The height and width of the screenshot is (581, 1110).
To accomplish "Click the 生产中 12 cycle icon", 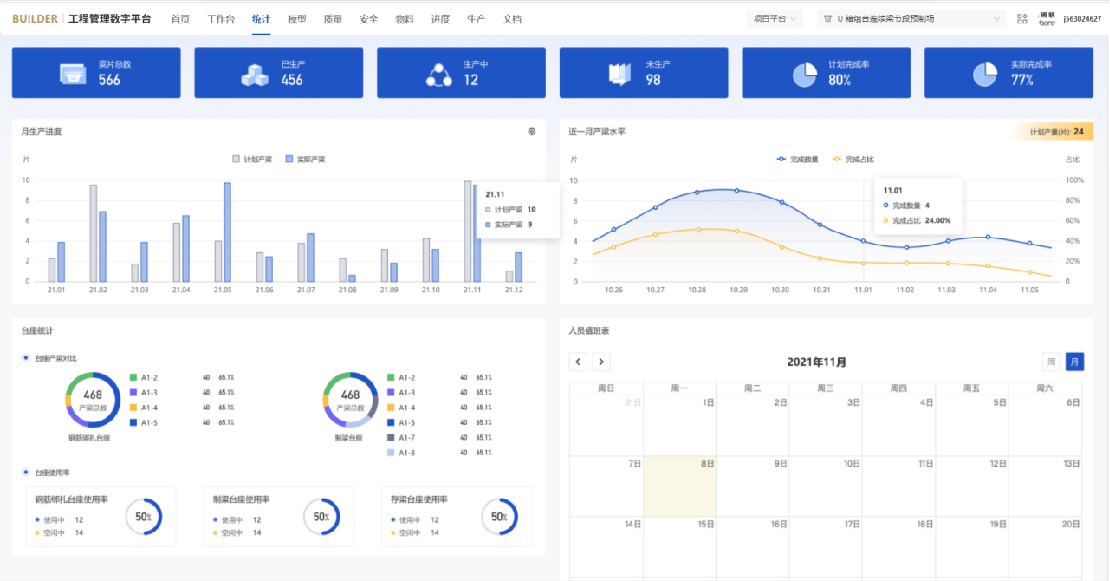I will coord(438,74).
